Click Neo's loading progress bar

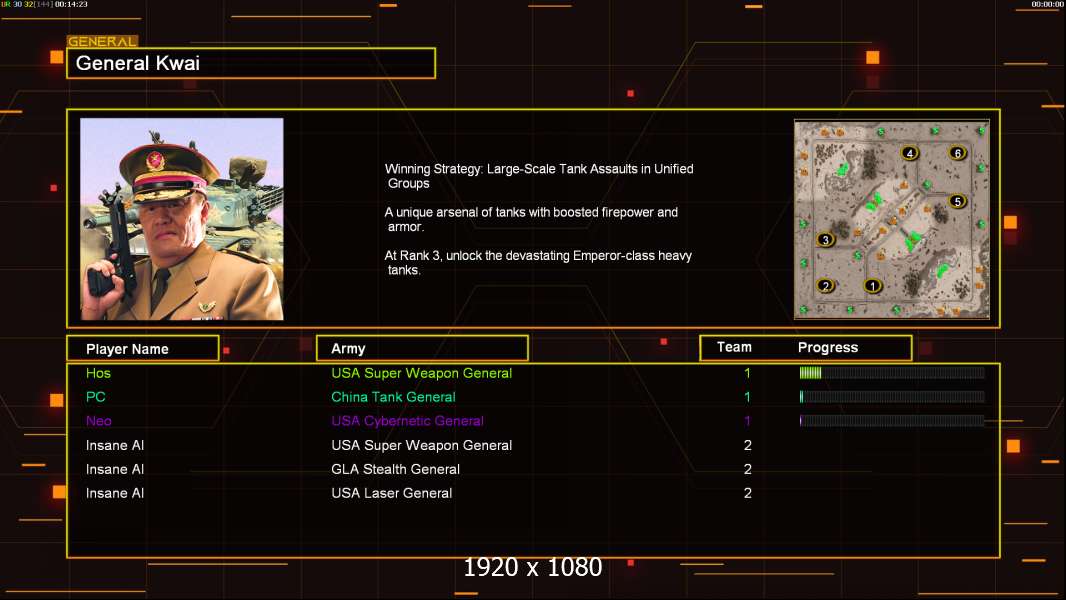[x=892, y=421]
